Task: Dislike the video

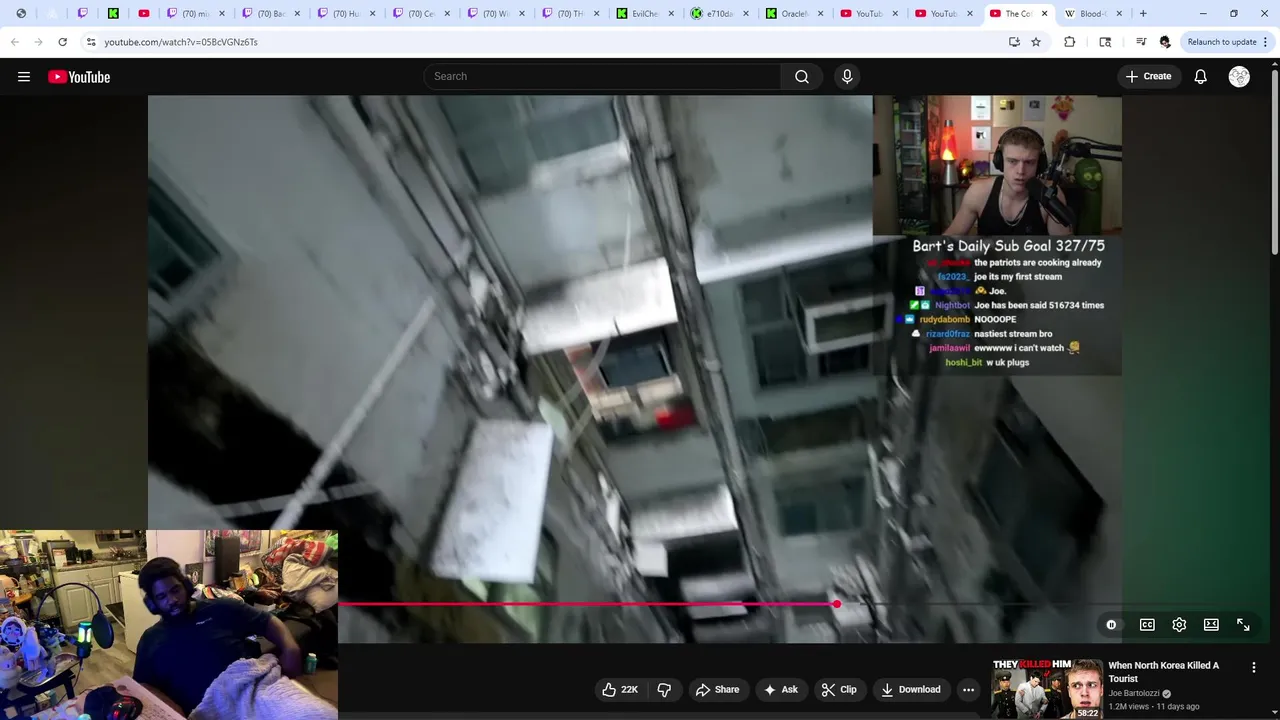Action: coord(664,689)
